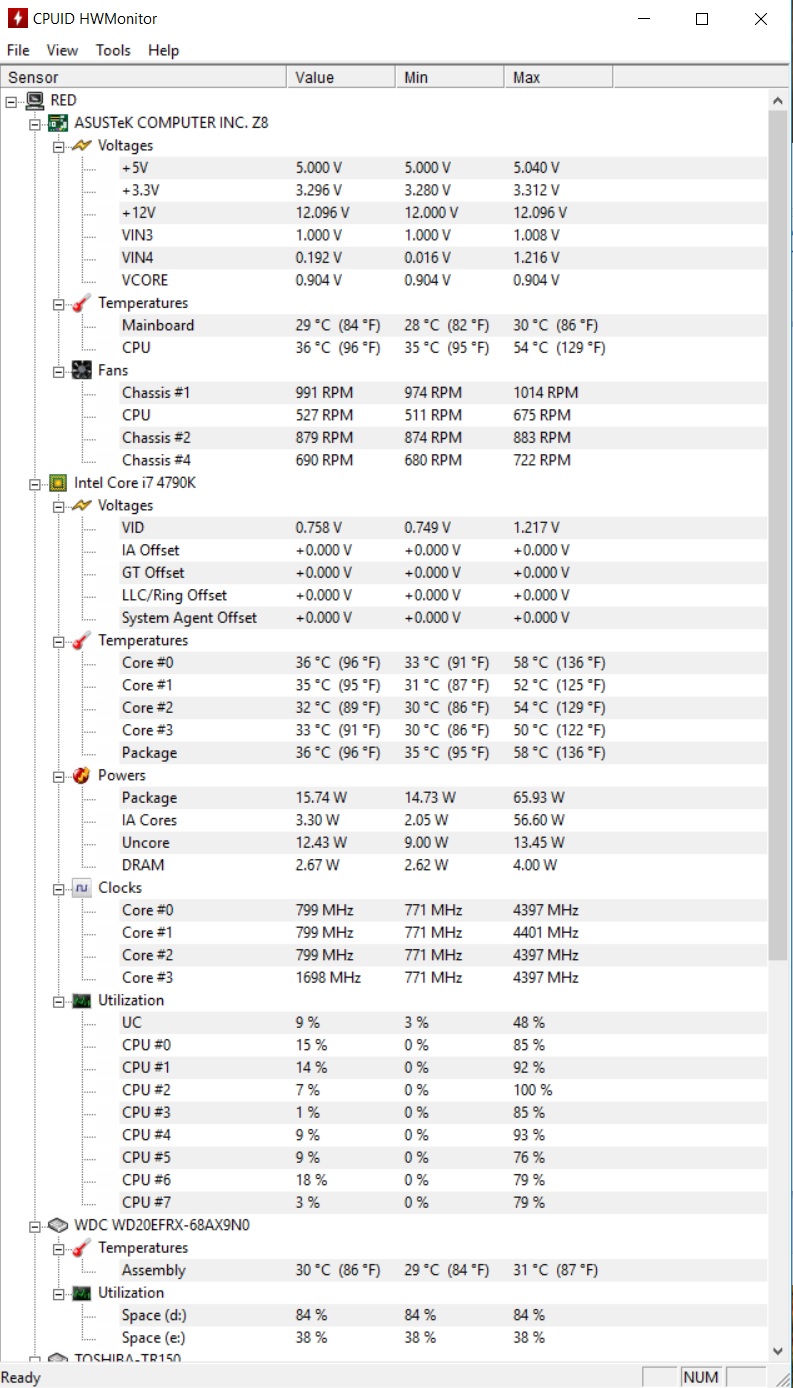The width and height of the screenshot is (793, 1388).
Task: Open the File menu
Action: tap(18, 50)
